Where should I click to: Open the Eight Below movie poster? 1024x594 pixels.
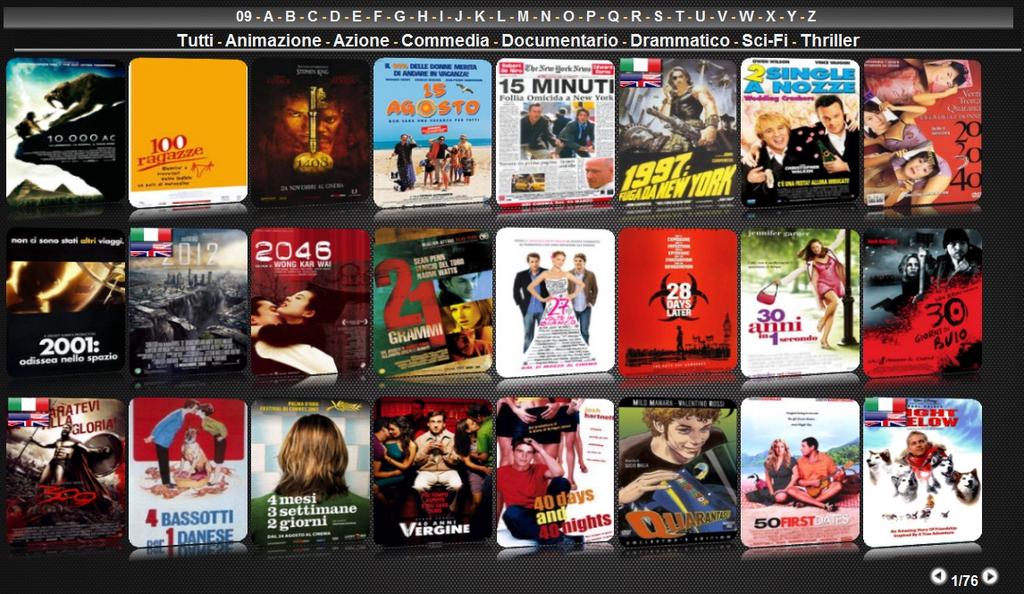(922, 472)
